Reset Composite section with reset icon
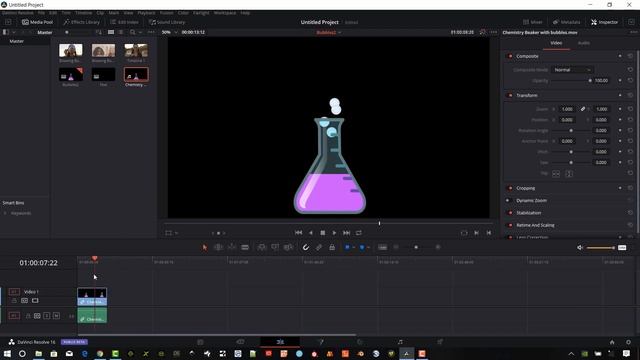Screen dimensions: 640x360 (630, 56)
